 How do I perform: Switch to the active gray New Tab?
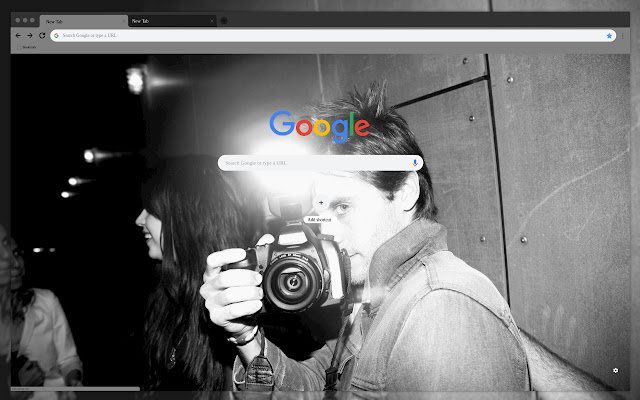coord(84,21)
